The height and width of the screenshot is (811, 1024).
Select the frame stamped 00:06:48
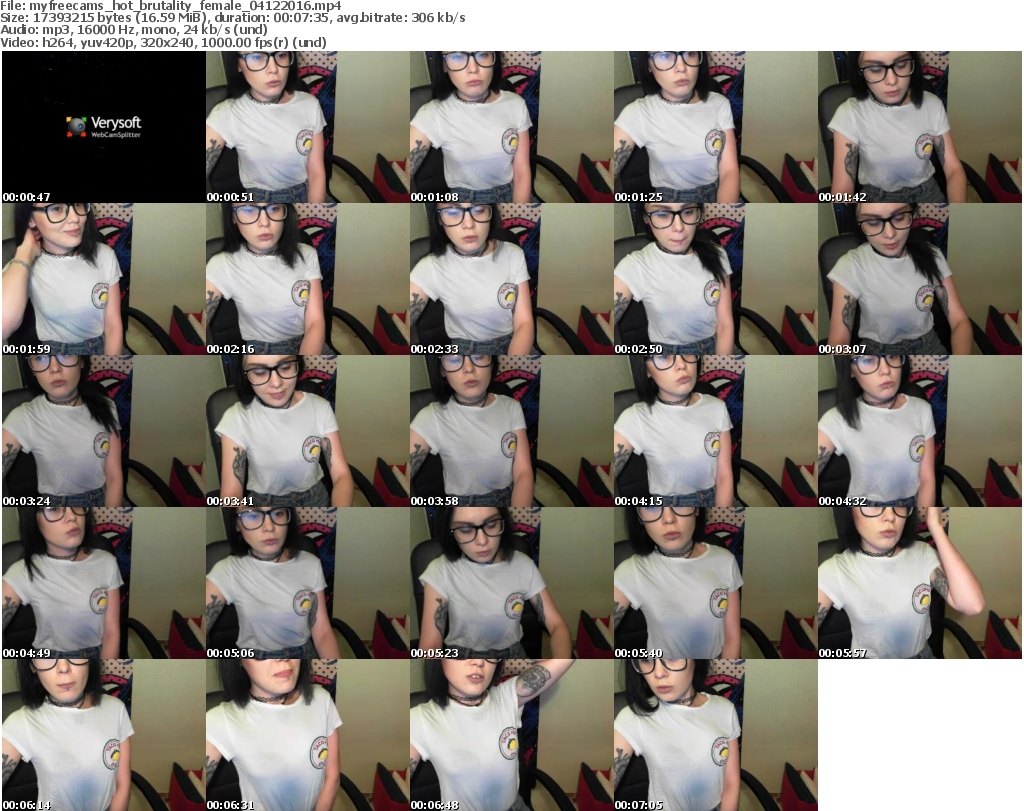coord(511,735)
